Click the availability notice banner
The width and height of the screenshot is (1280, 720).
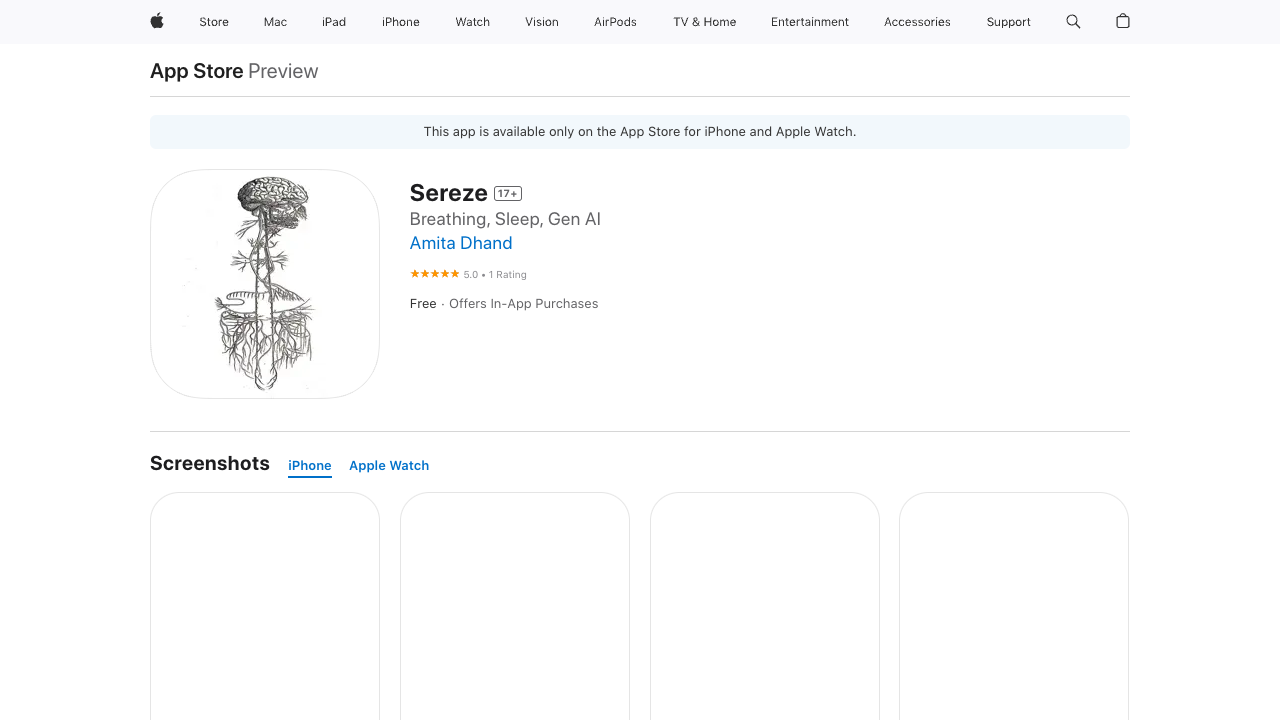[639, 131]
